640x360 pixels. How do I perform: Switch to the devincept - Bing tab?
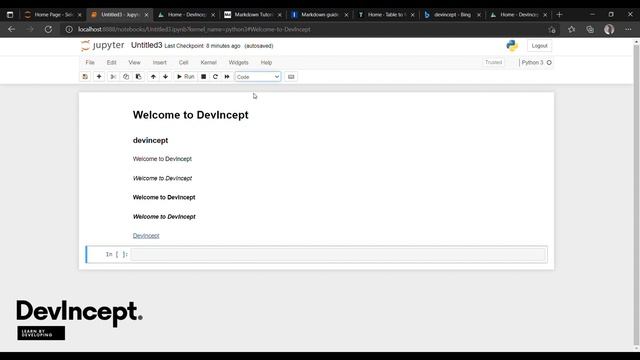click(452, 15)
